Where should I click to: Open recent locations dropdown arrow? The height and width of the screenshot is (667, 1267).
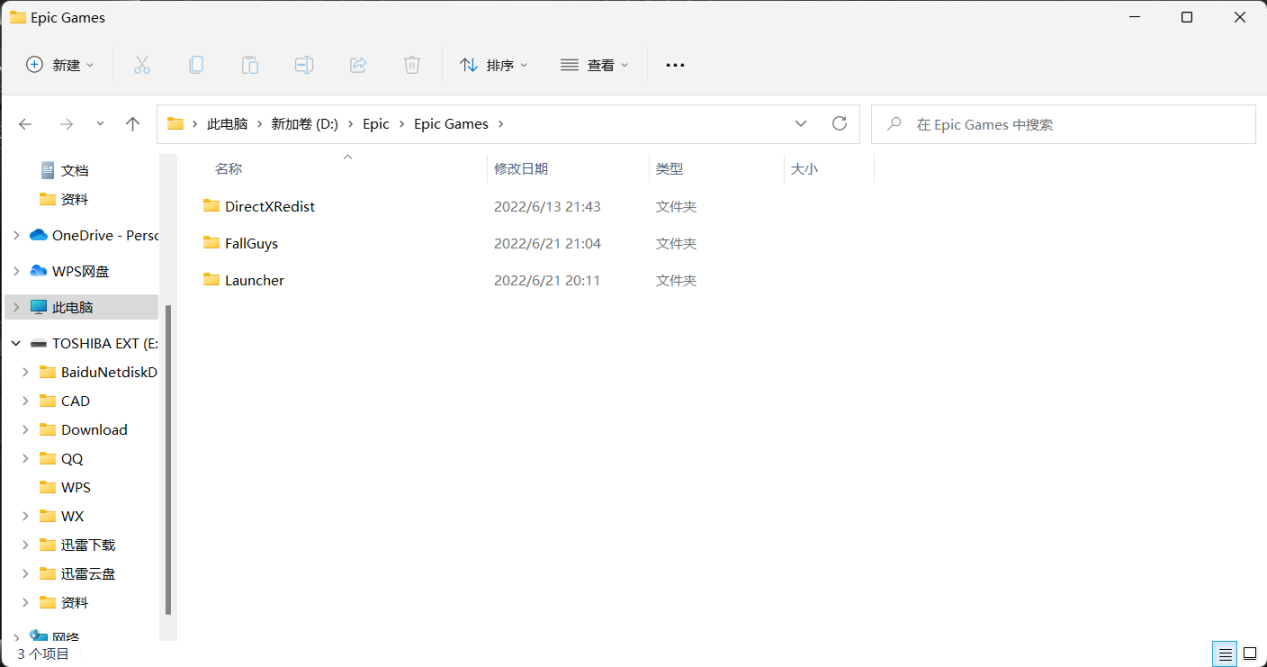coord(100,124)
